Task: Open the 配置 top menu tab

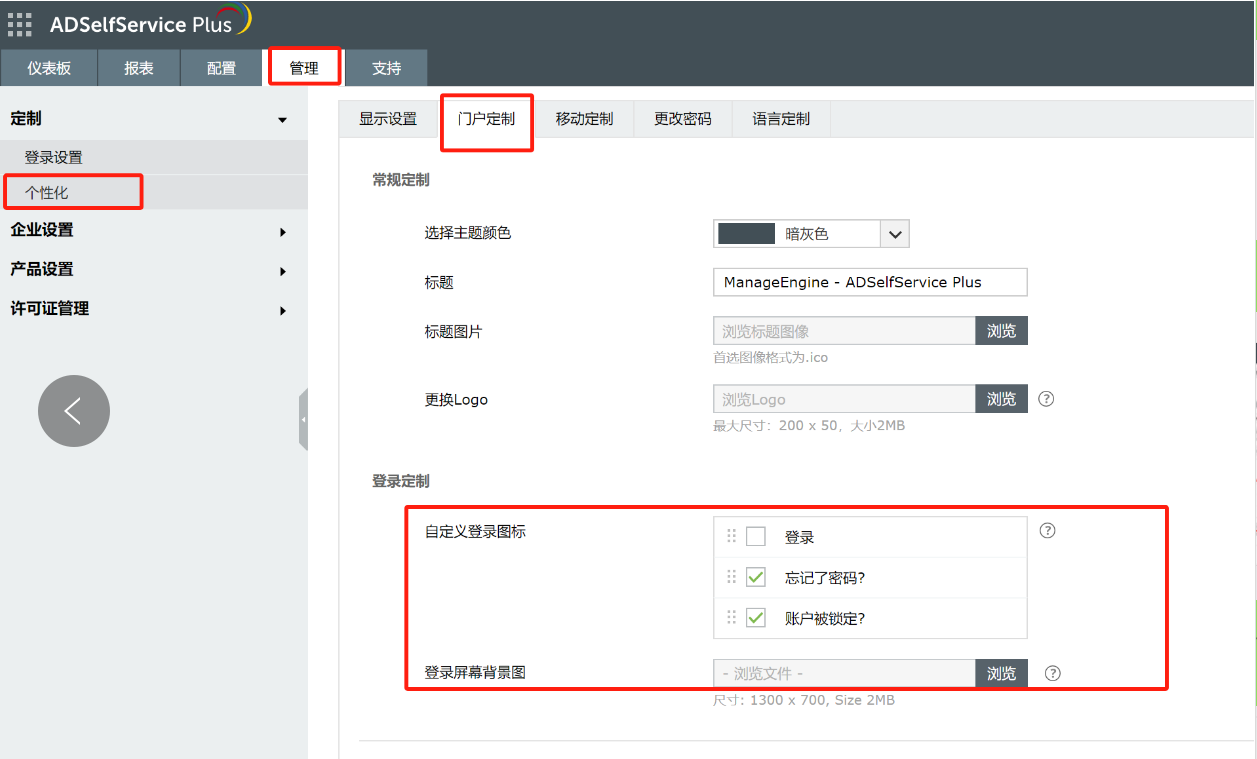Action: pos(221,68)
